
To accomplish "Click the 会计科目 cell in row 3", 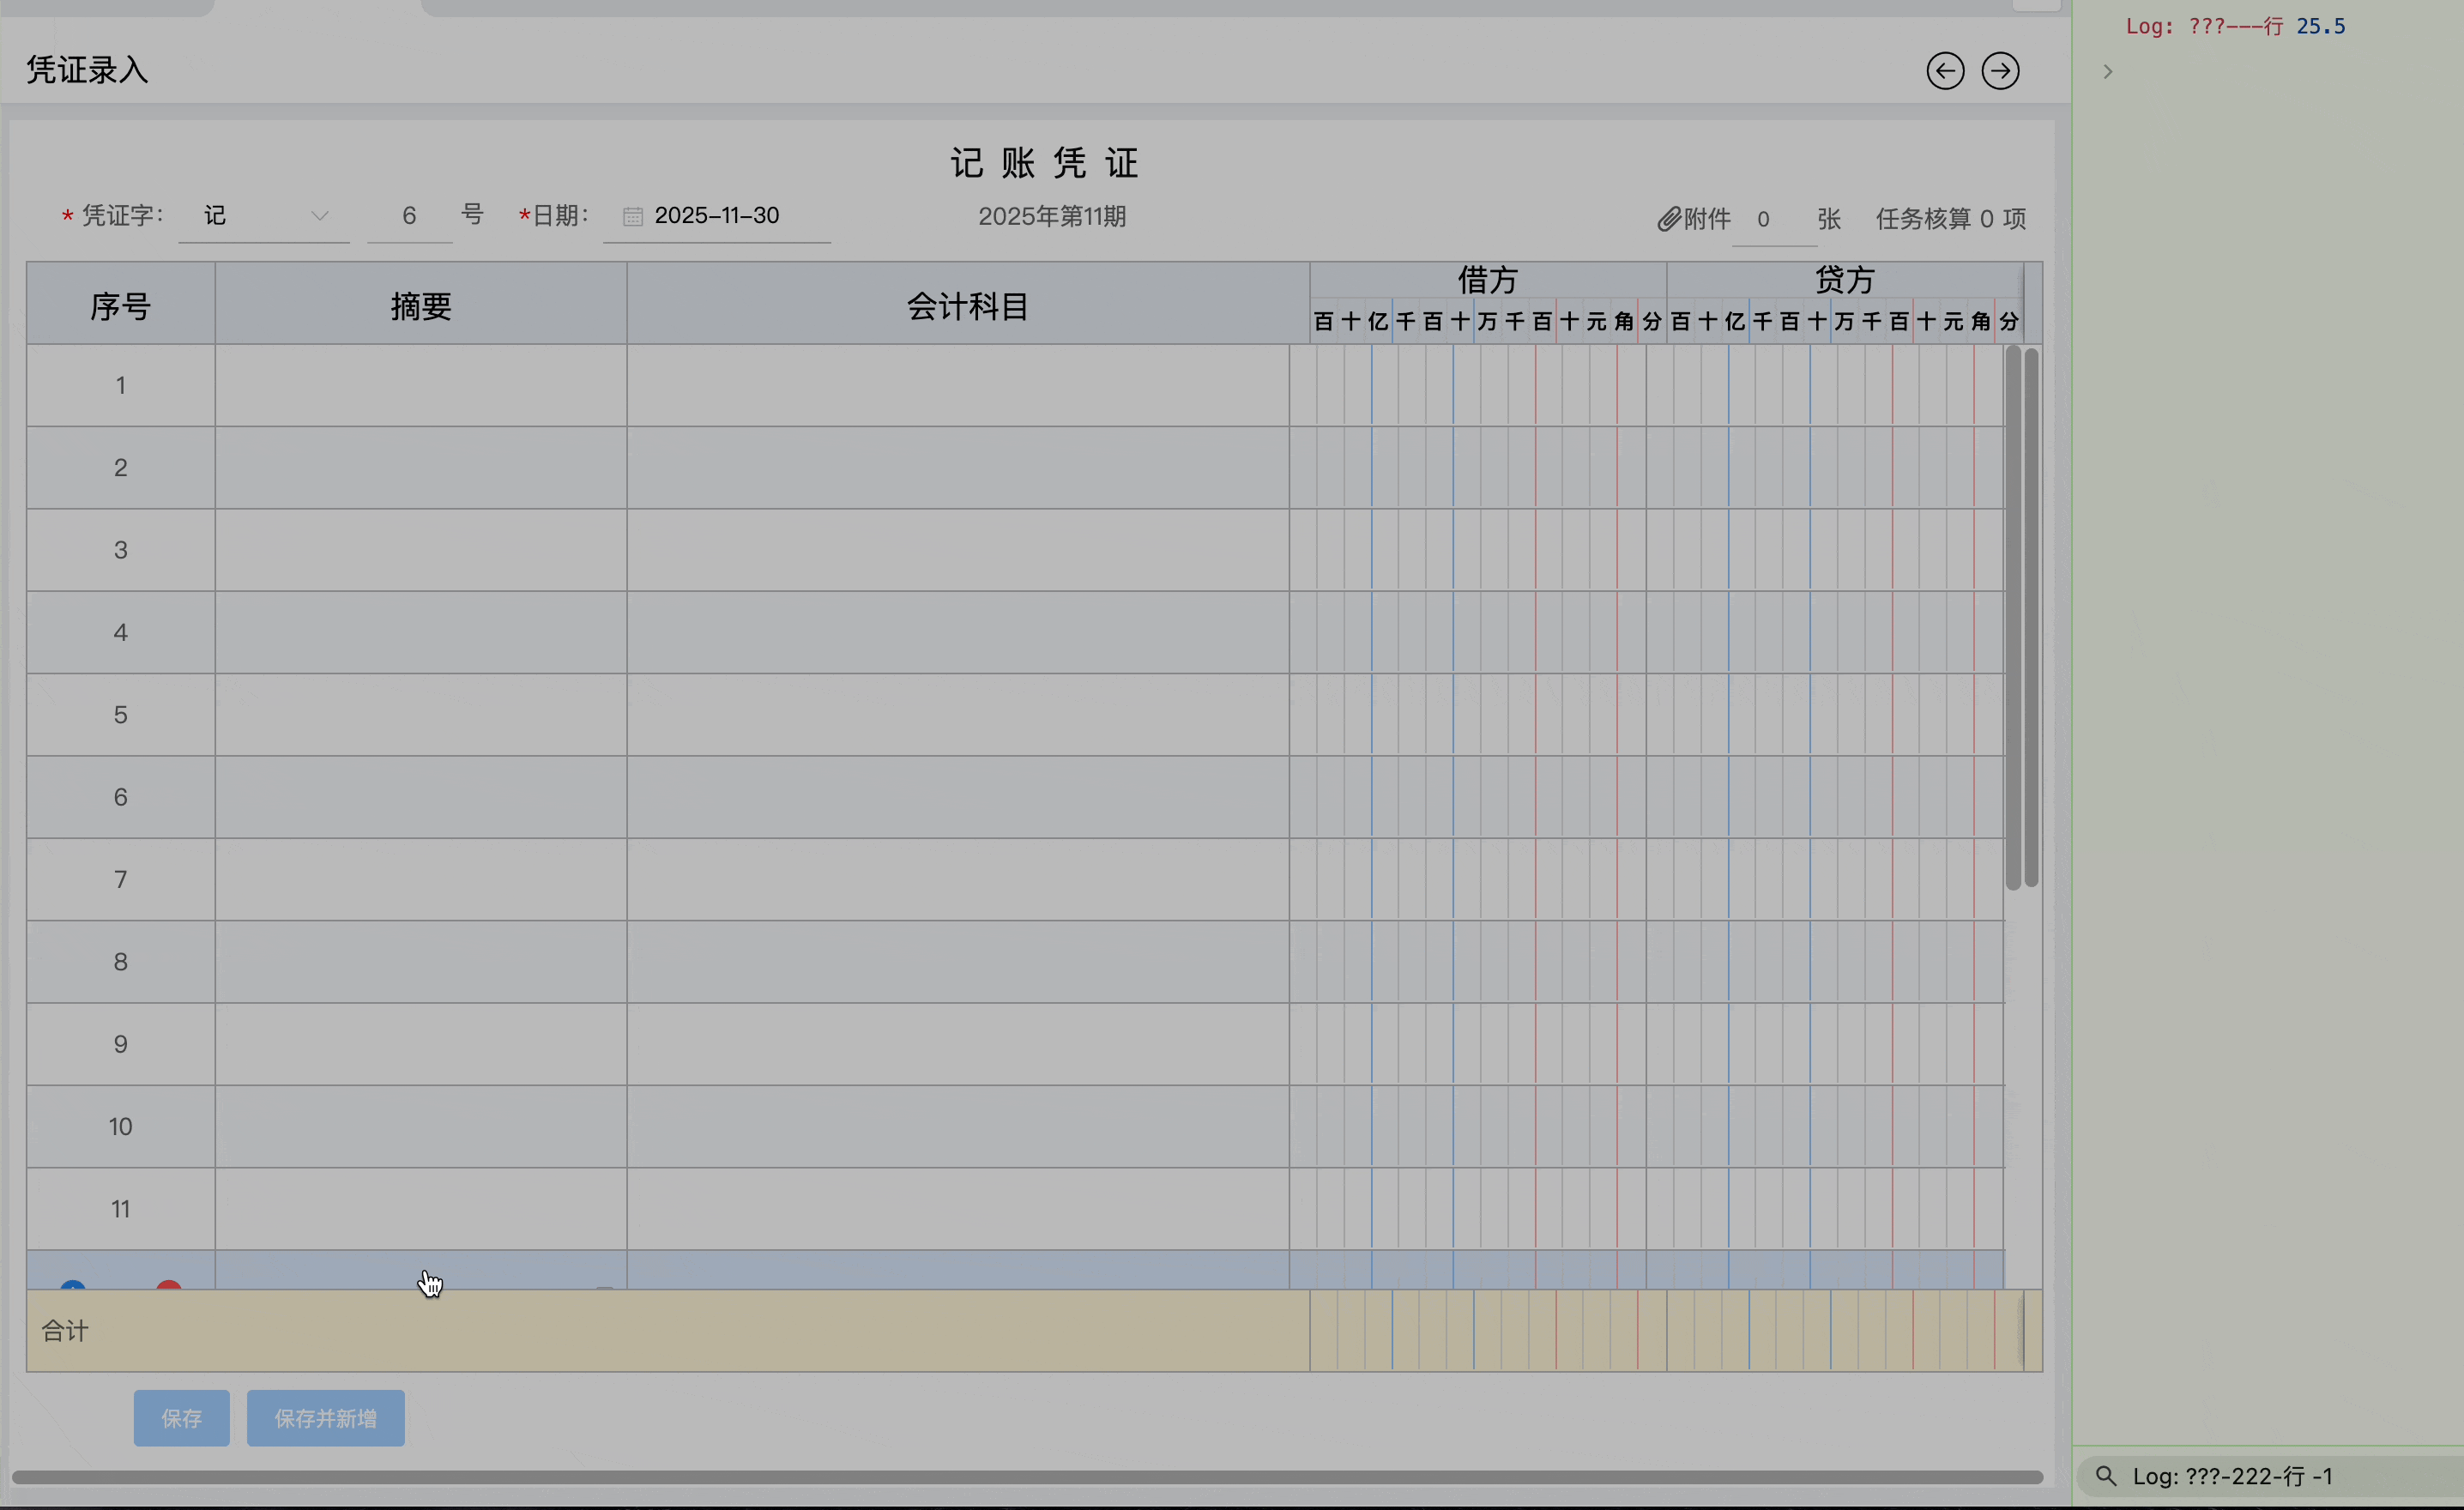I will point(957,550).
